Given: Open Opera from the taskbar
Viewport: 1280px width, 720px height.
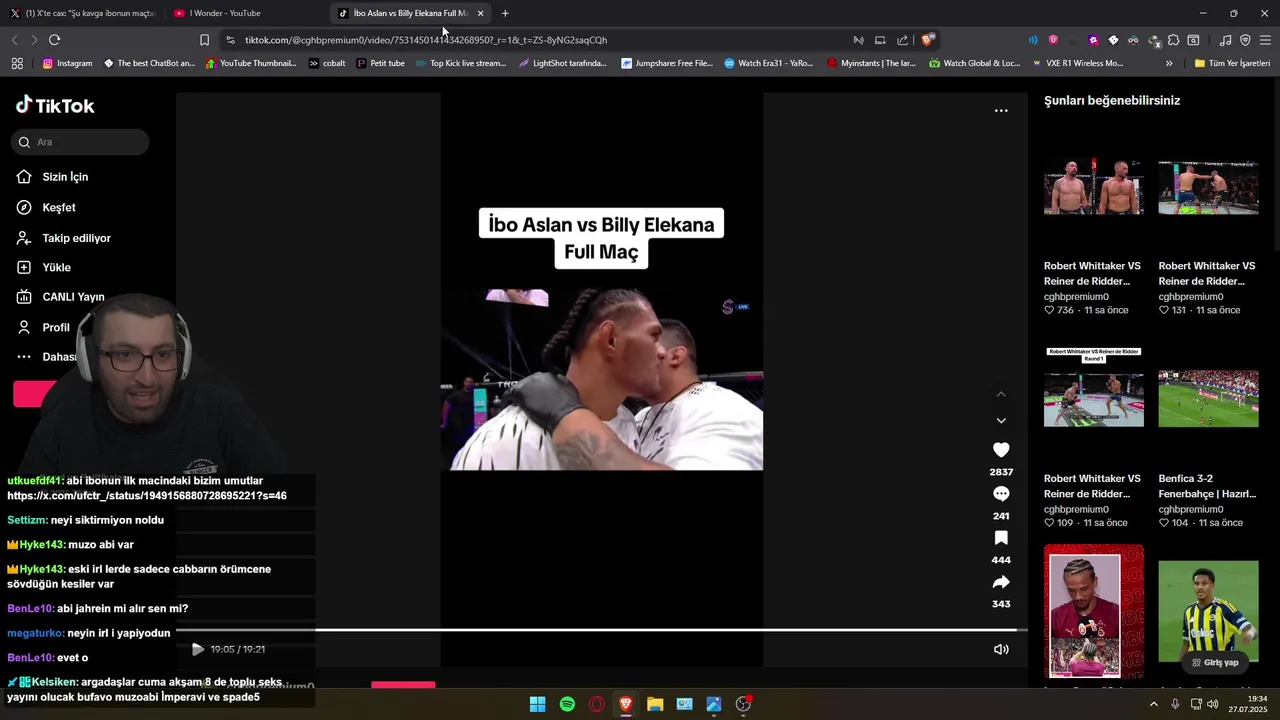Looking at the screenshot, I should (x=596, y=704).
